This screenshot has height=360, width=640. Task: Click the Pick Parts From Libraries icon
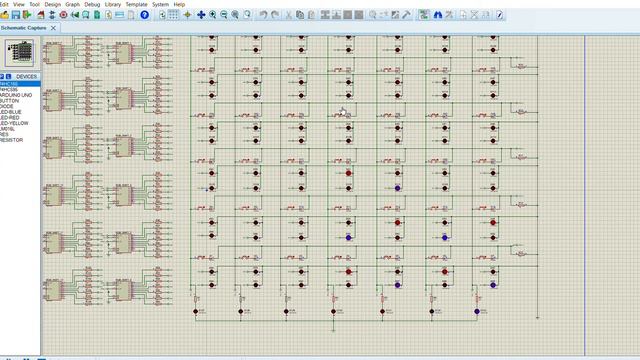[373, 15]
